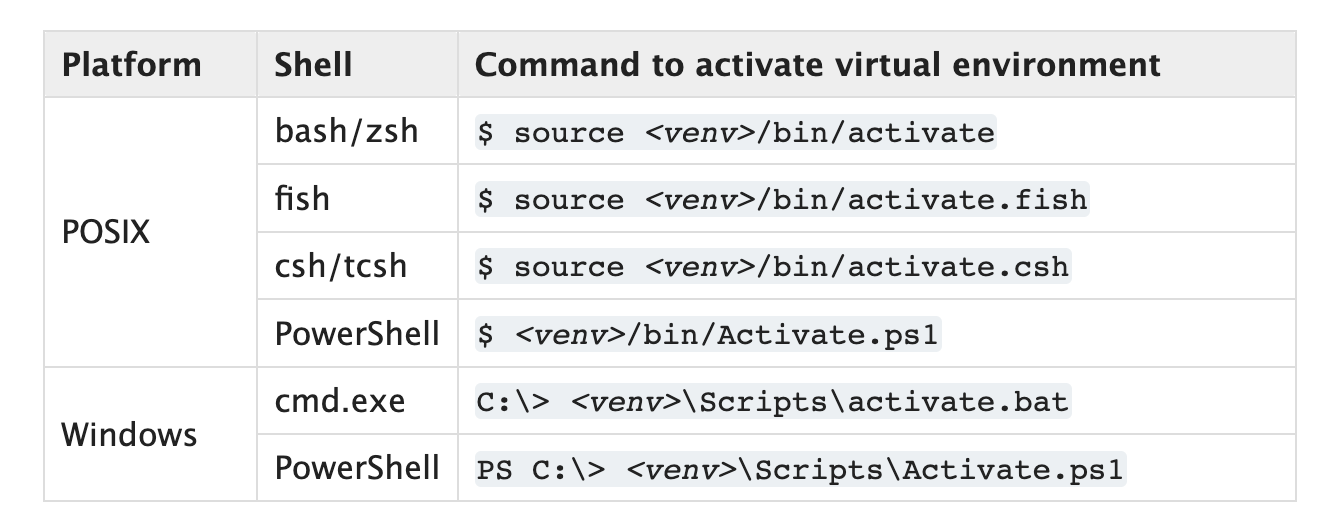1338x524 pixels.
Task: Click the bash/zsh shell cell
Action: 346,131
